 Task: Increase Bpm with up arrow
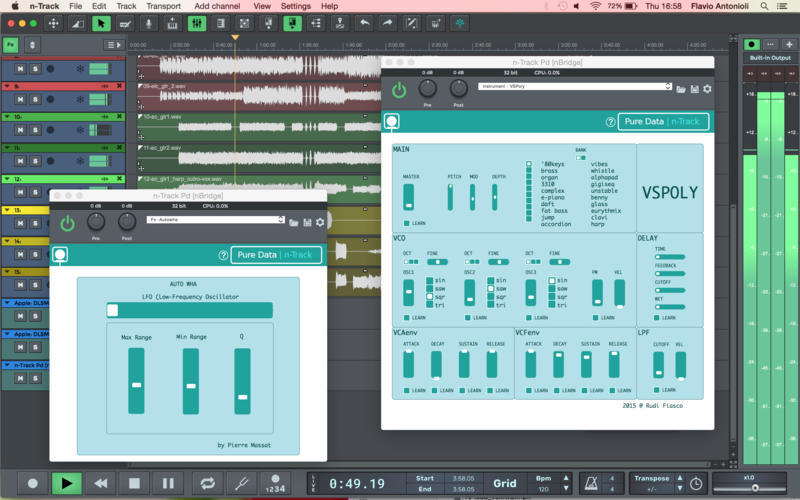coord(566,478)
